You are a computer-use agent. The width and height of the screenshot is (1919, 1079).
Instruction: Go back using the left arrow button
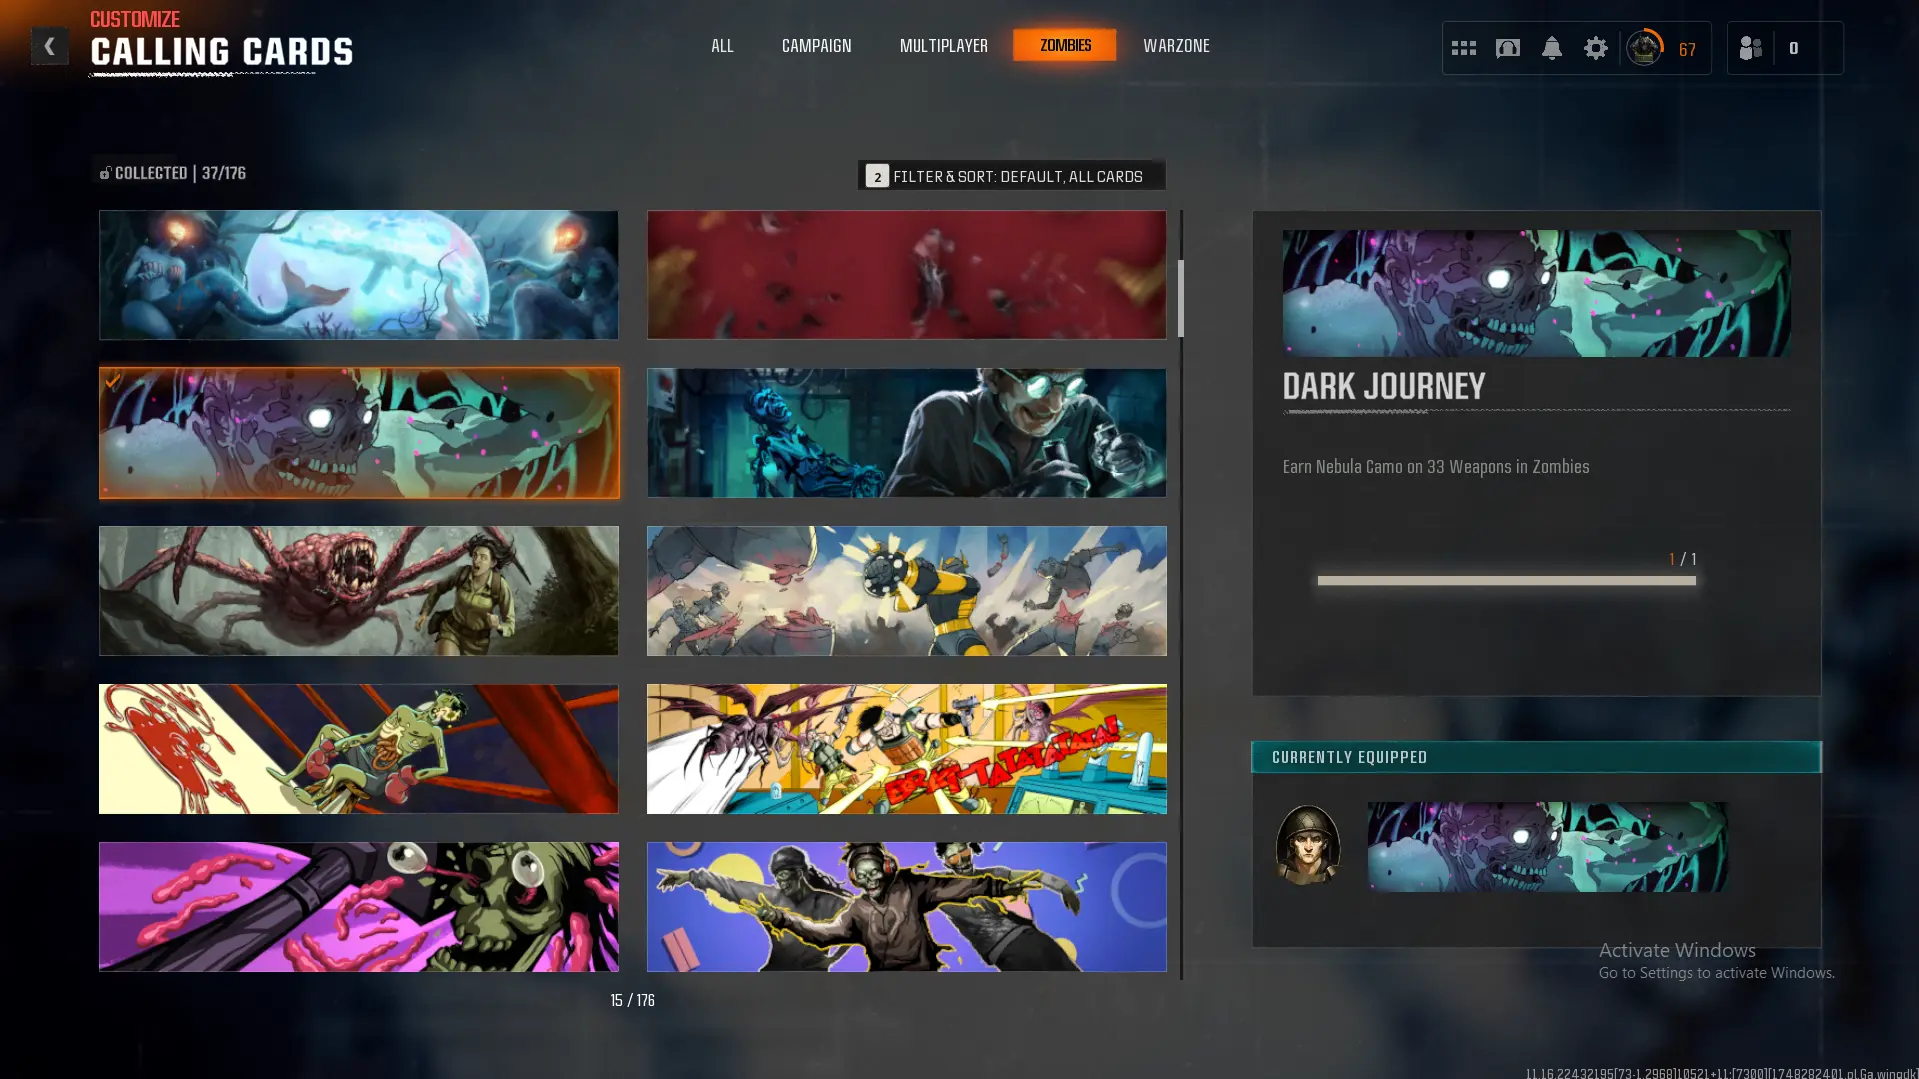[x=49, y=46]
